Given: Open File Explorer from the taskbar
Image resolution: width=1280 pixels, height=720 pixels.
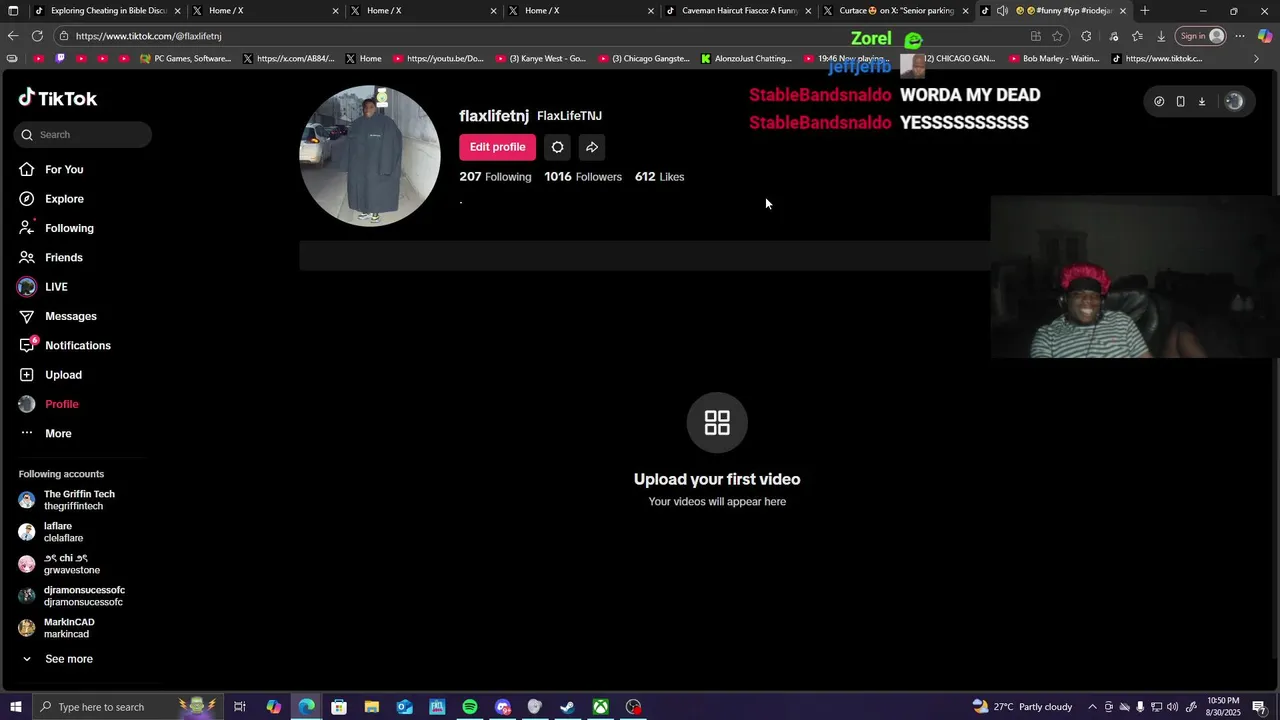Looking at the screenshot, I should [x=371, y=707].
